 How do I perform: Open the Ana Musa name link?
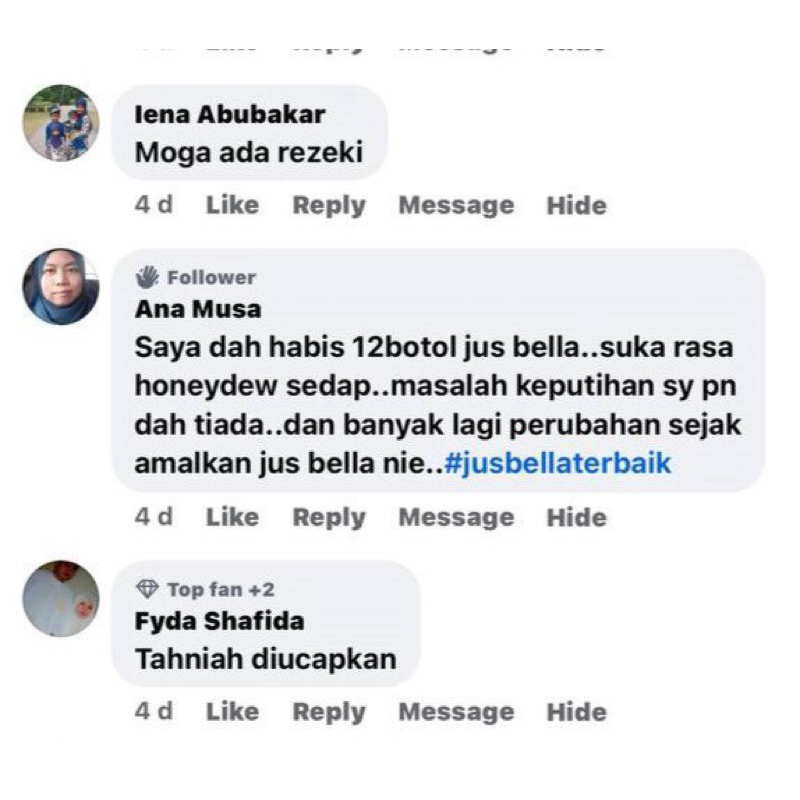pos(198,309)
